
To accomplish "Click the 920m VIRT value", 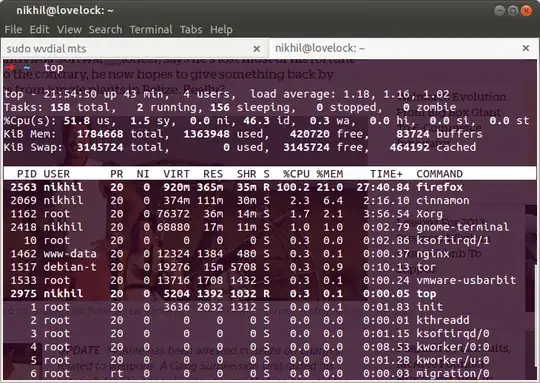I will pyautogui.click(x=176, y=187).
